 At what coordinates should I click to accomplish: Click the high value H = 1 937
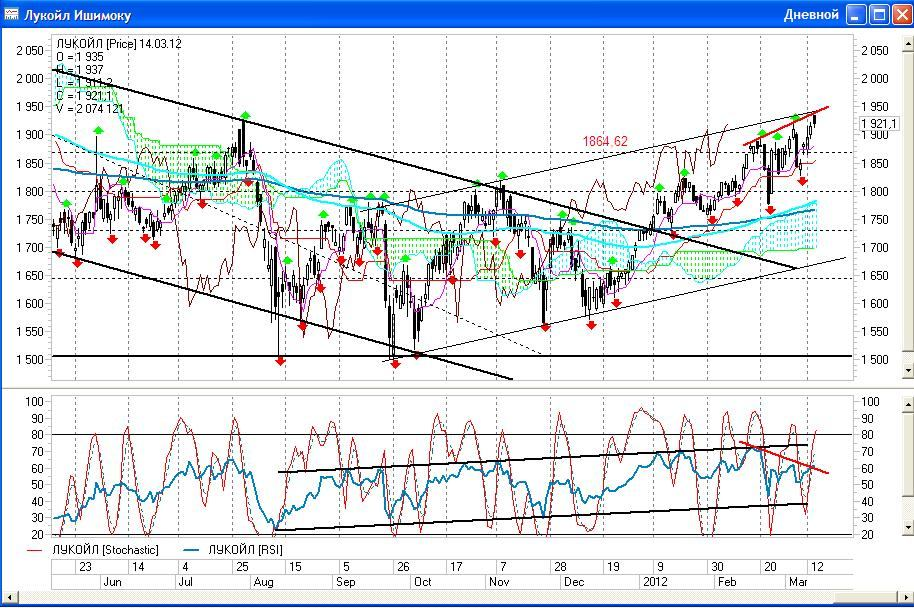pyautogui.click(x=80, y=69)
